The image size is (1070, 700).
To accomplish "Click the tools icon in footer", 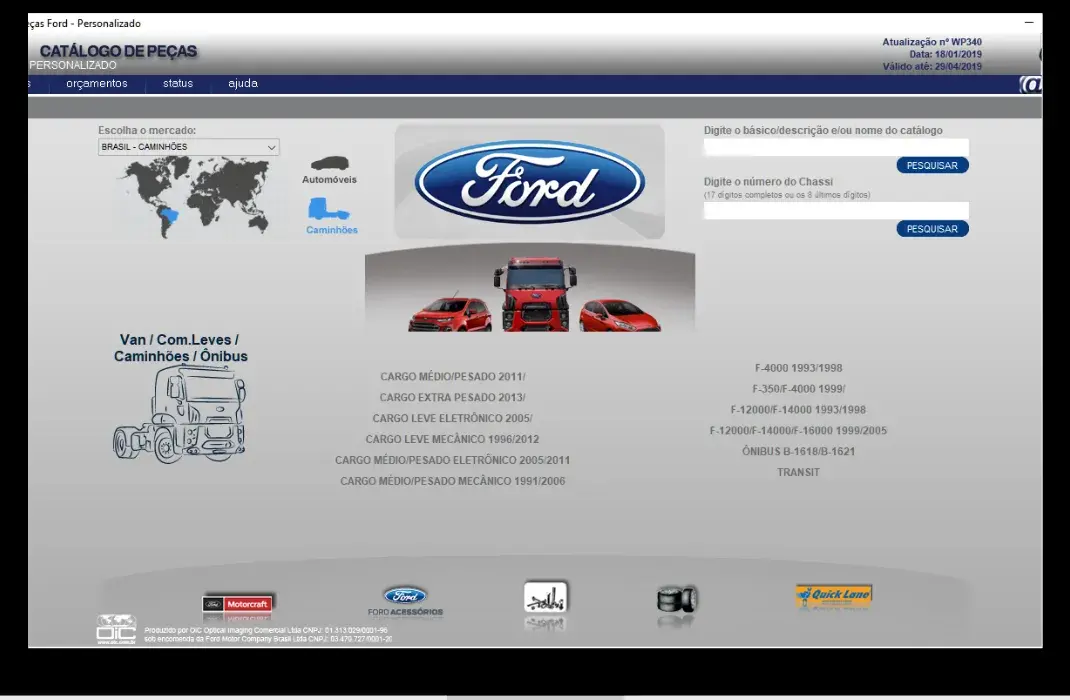I will pos(545,597).
